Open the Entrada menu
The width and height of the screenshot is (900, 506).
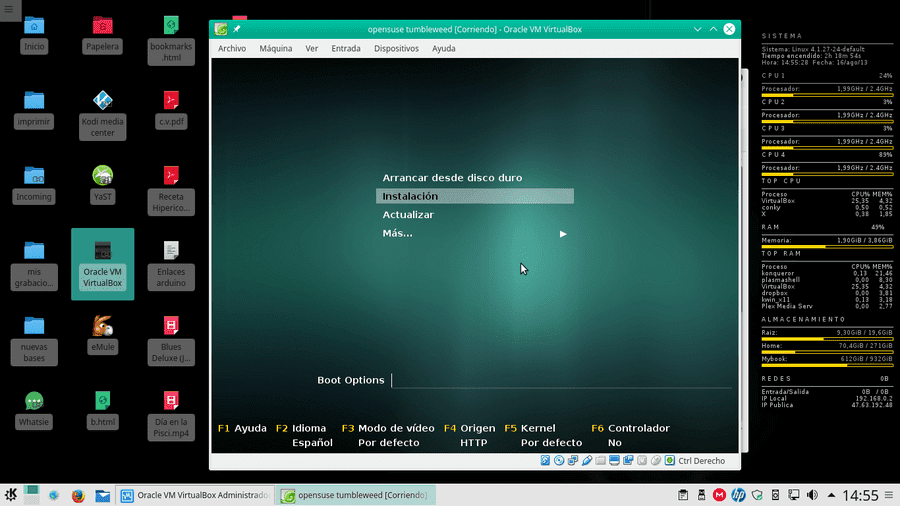[346, 48]
